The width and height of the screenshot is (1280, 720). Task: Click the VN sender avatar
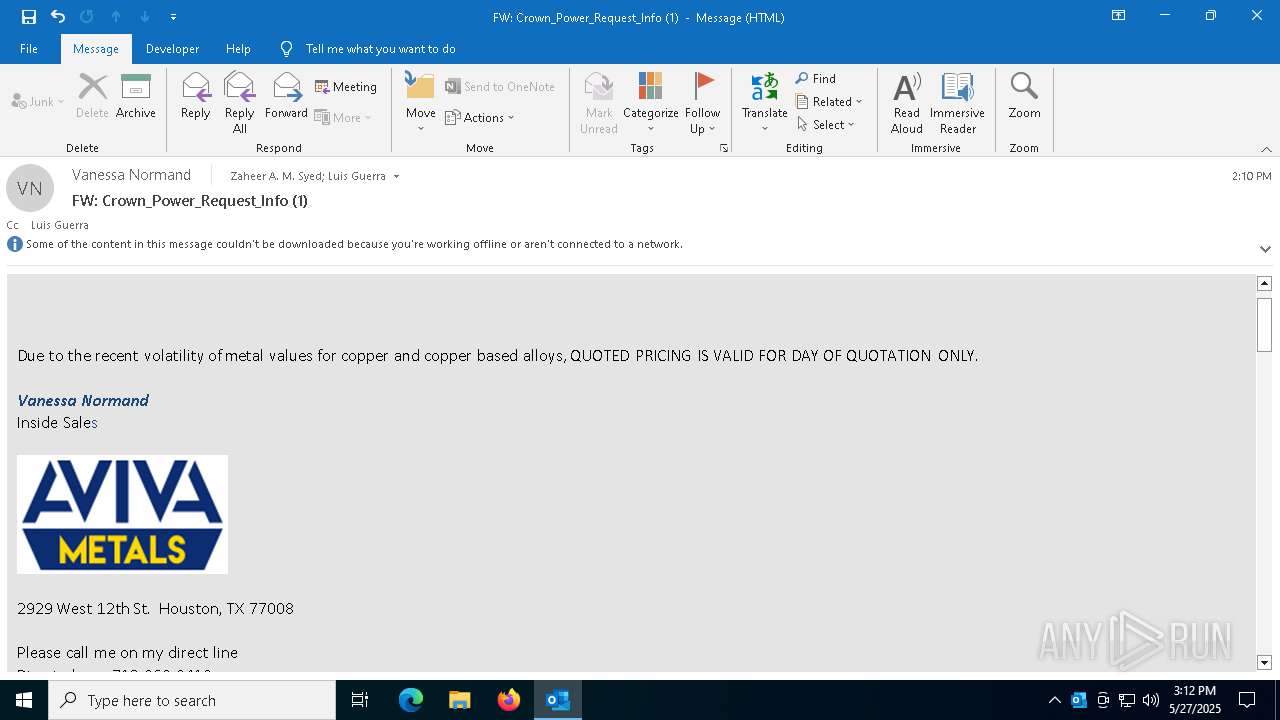[30, 188]
